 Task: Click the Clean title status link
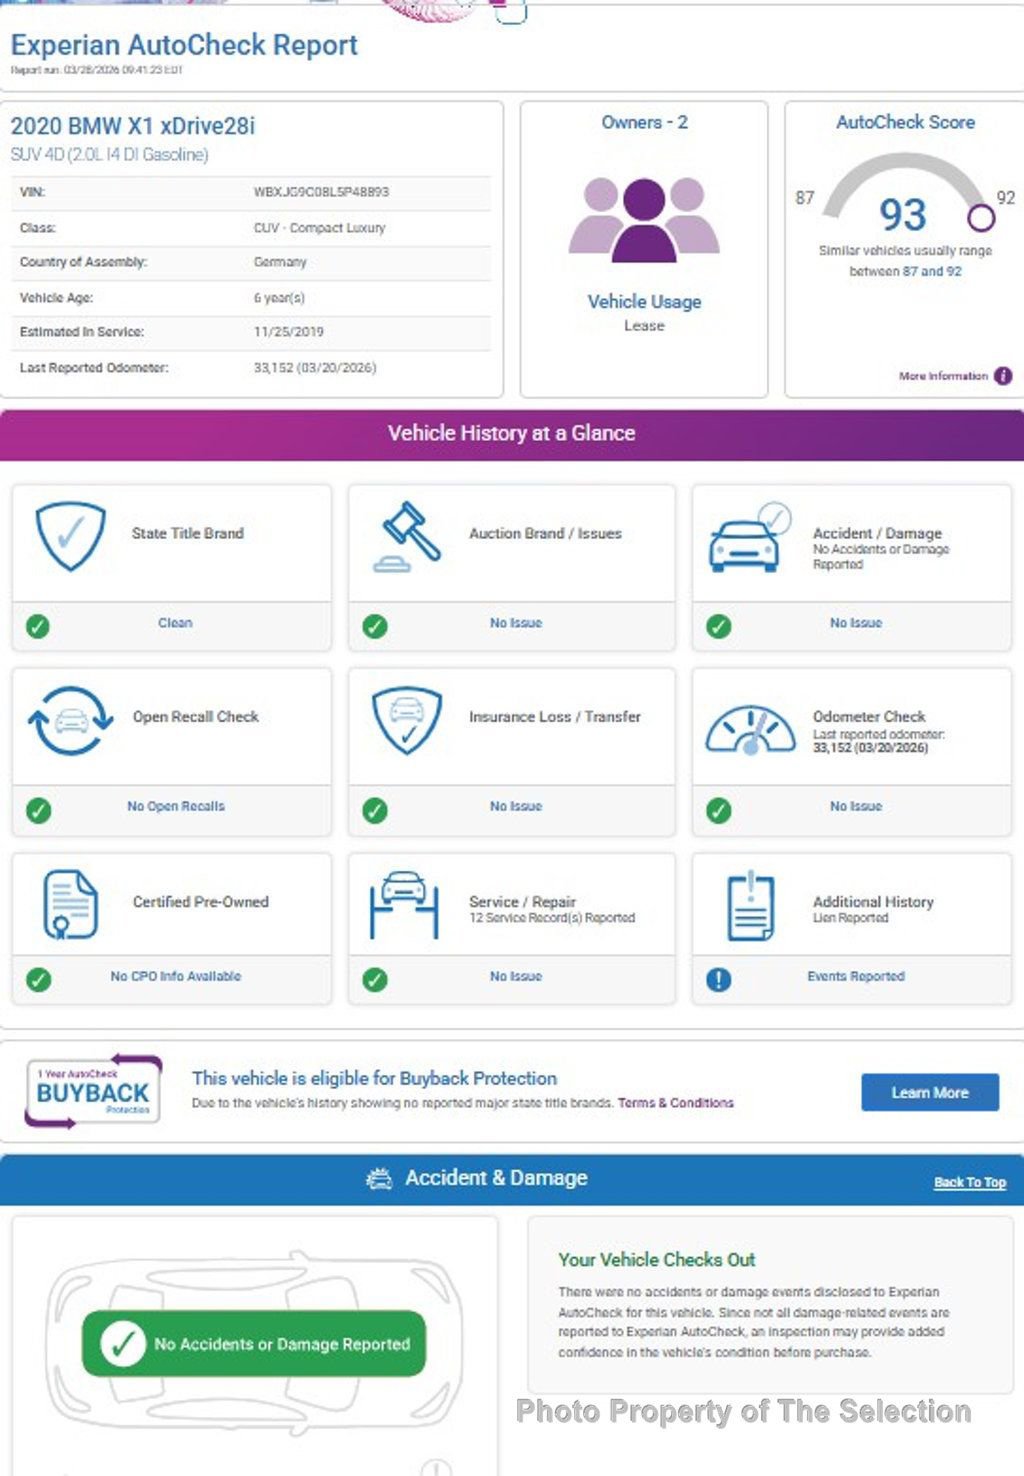click(x=174, y=623)
